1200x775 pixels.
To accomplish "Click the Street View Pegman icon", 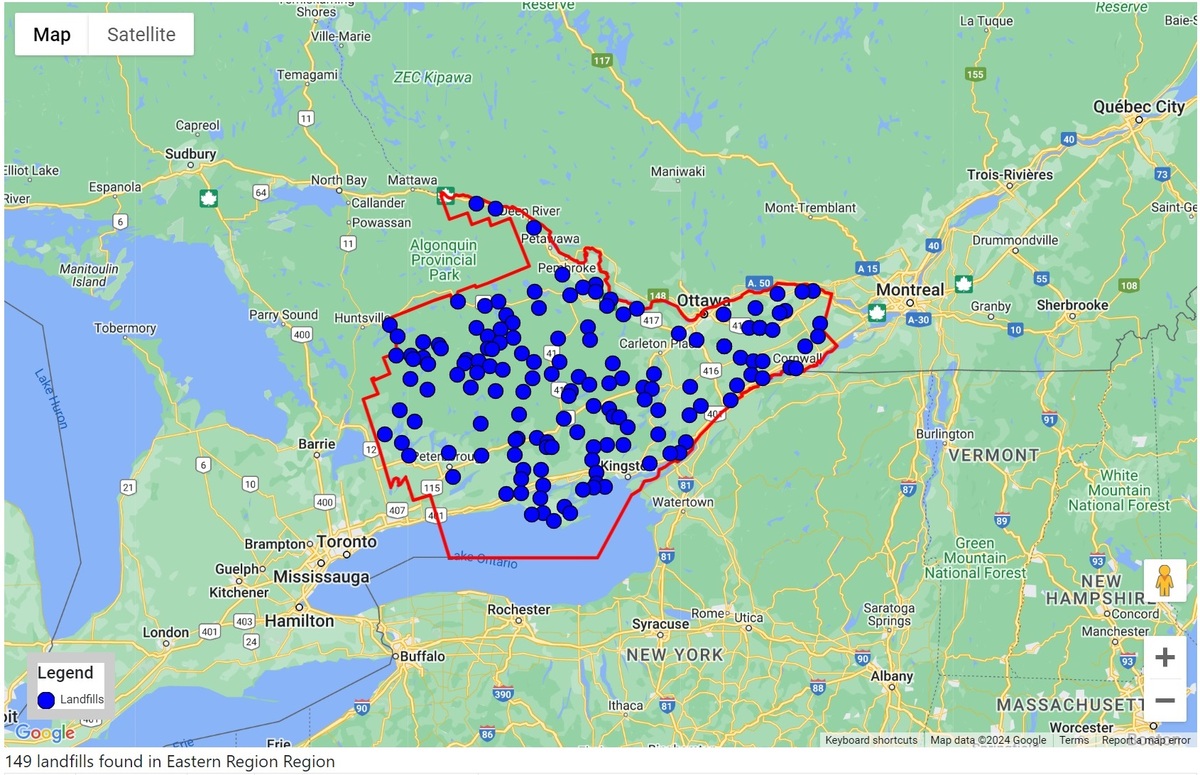I will pyautogui.click(x=1164, y=580).
